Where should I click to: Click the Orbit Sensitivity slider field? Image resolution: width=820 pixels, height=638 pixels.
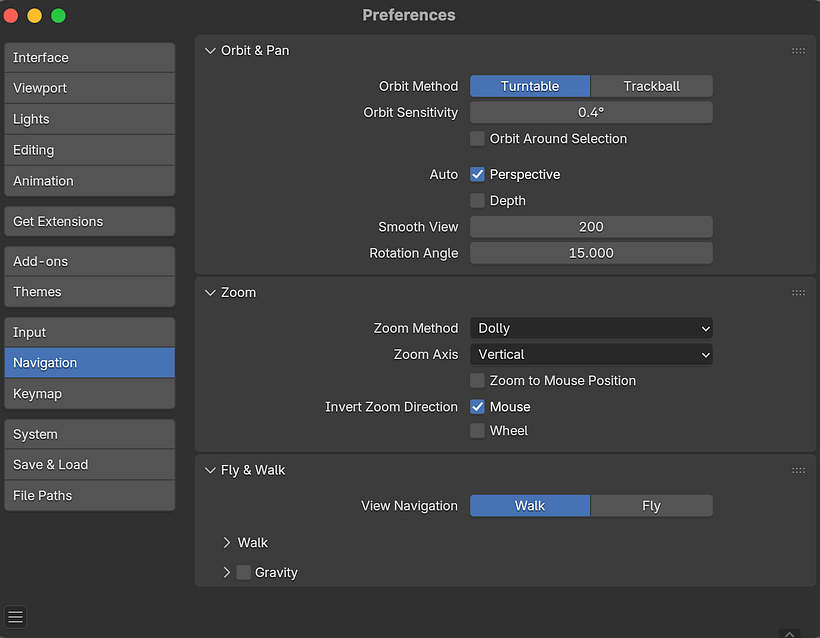pyautogui.click(x=591, y=113)
